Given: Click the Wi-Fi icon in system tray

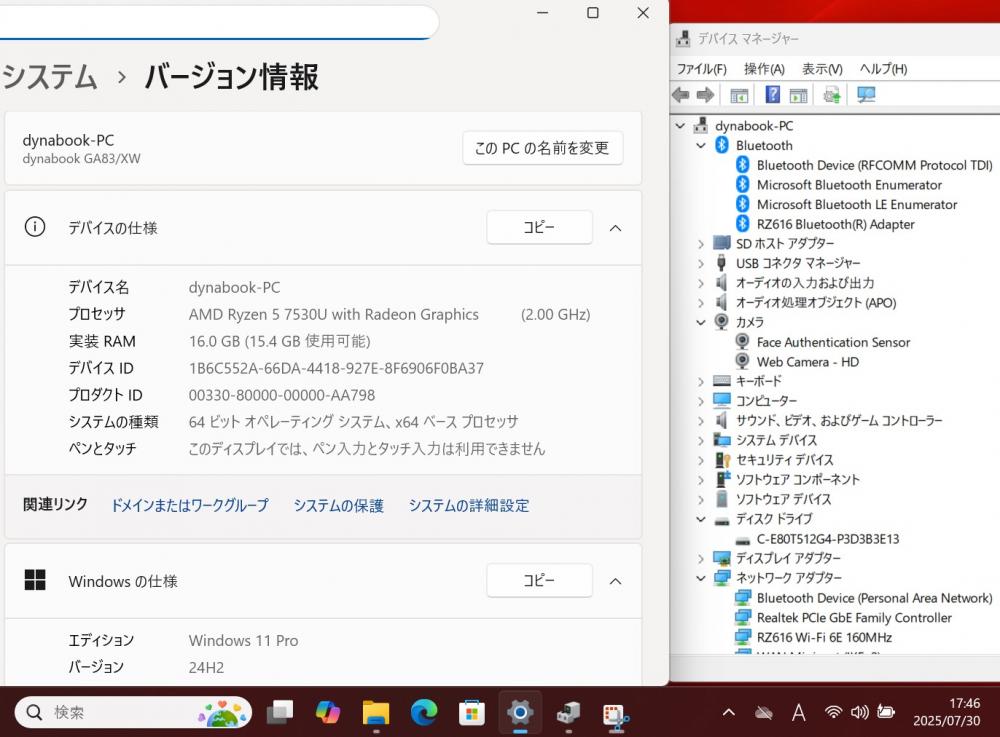Looking at the screenshot, I should point(833,711).
